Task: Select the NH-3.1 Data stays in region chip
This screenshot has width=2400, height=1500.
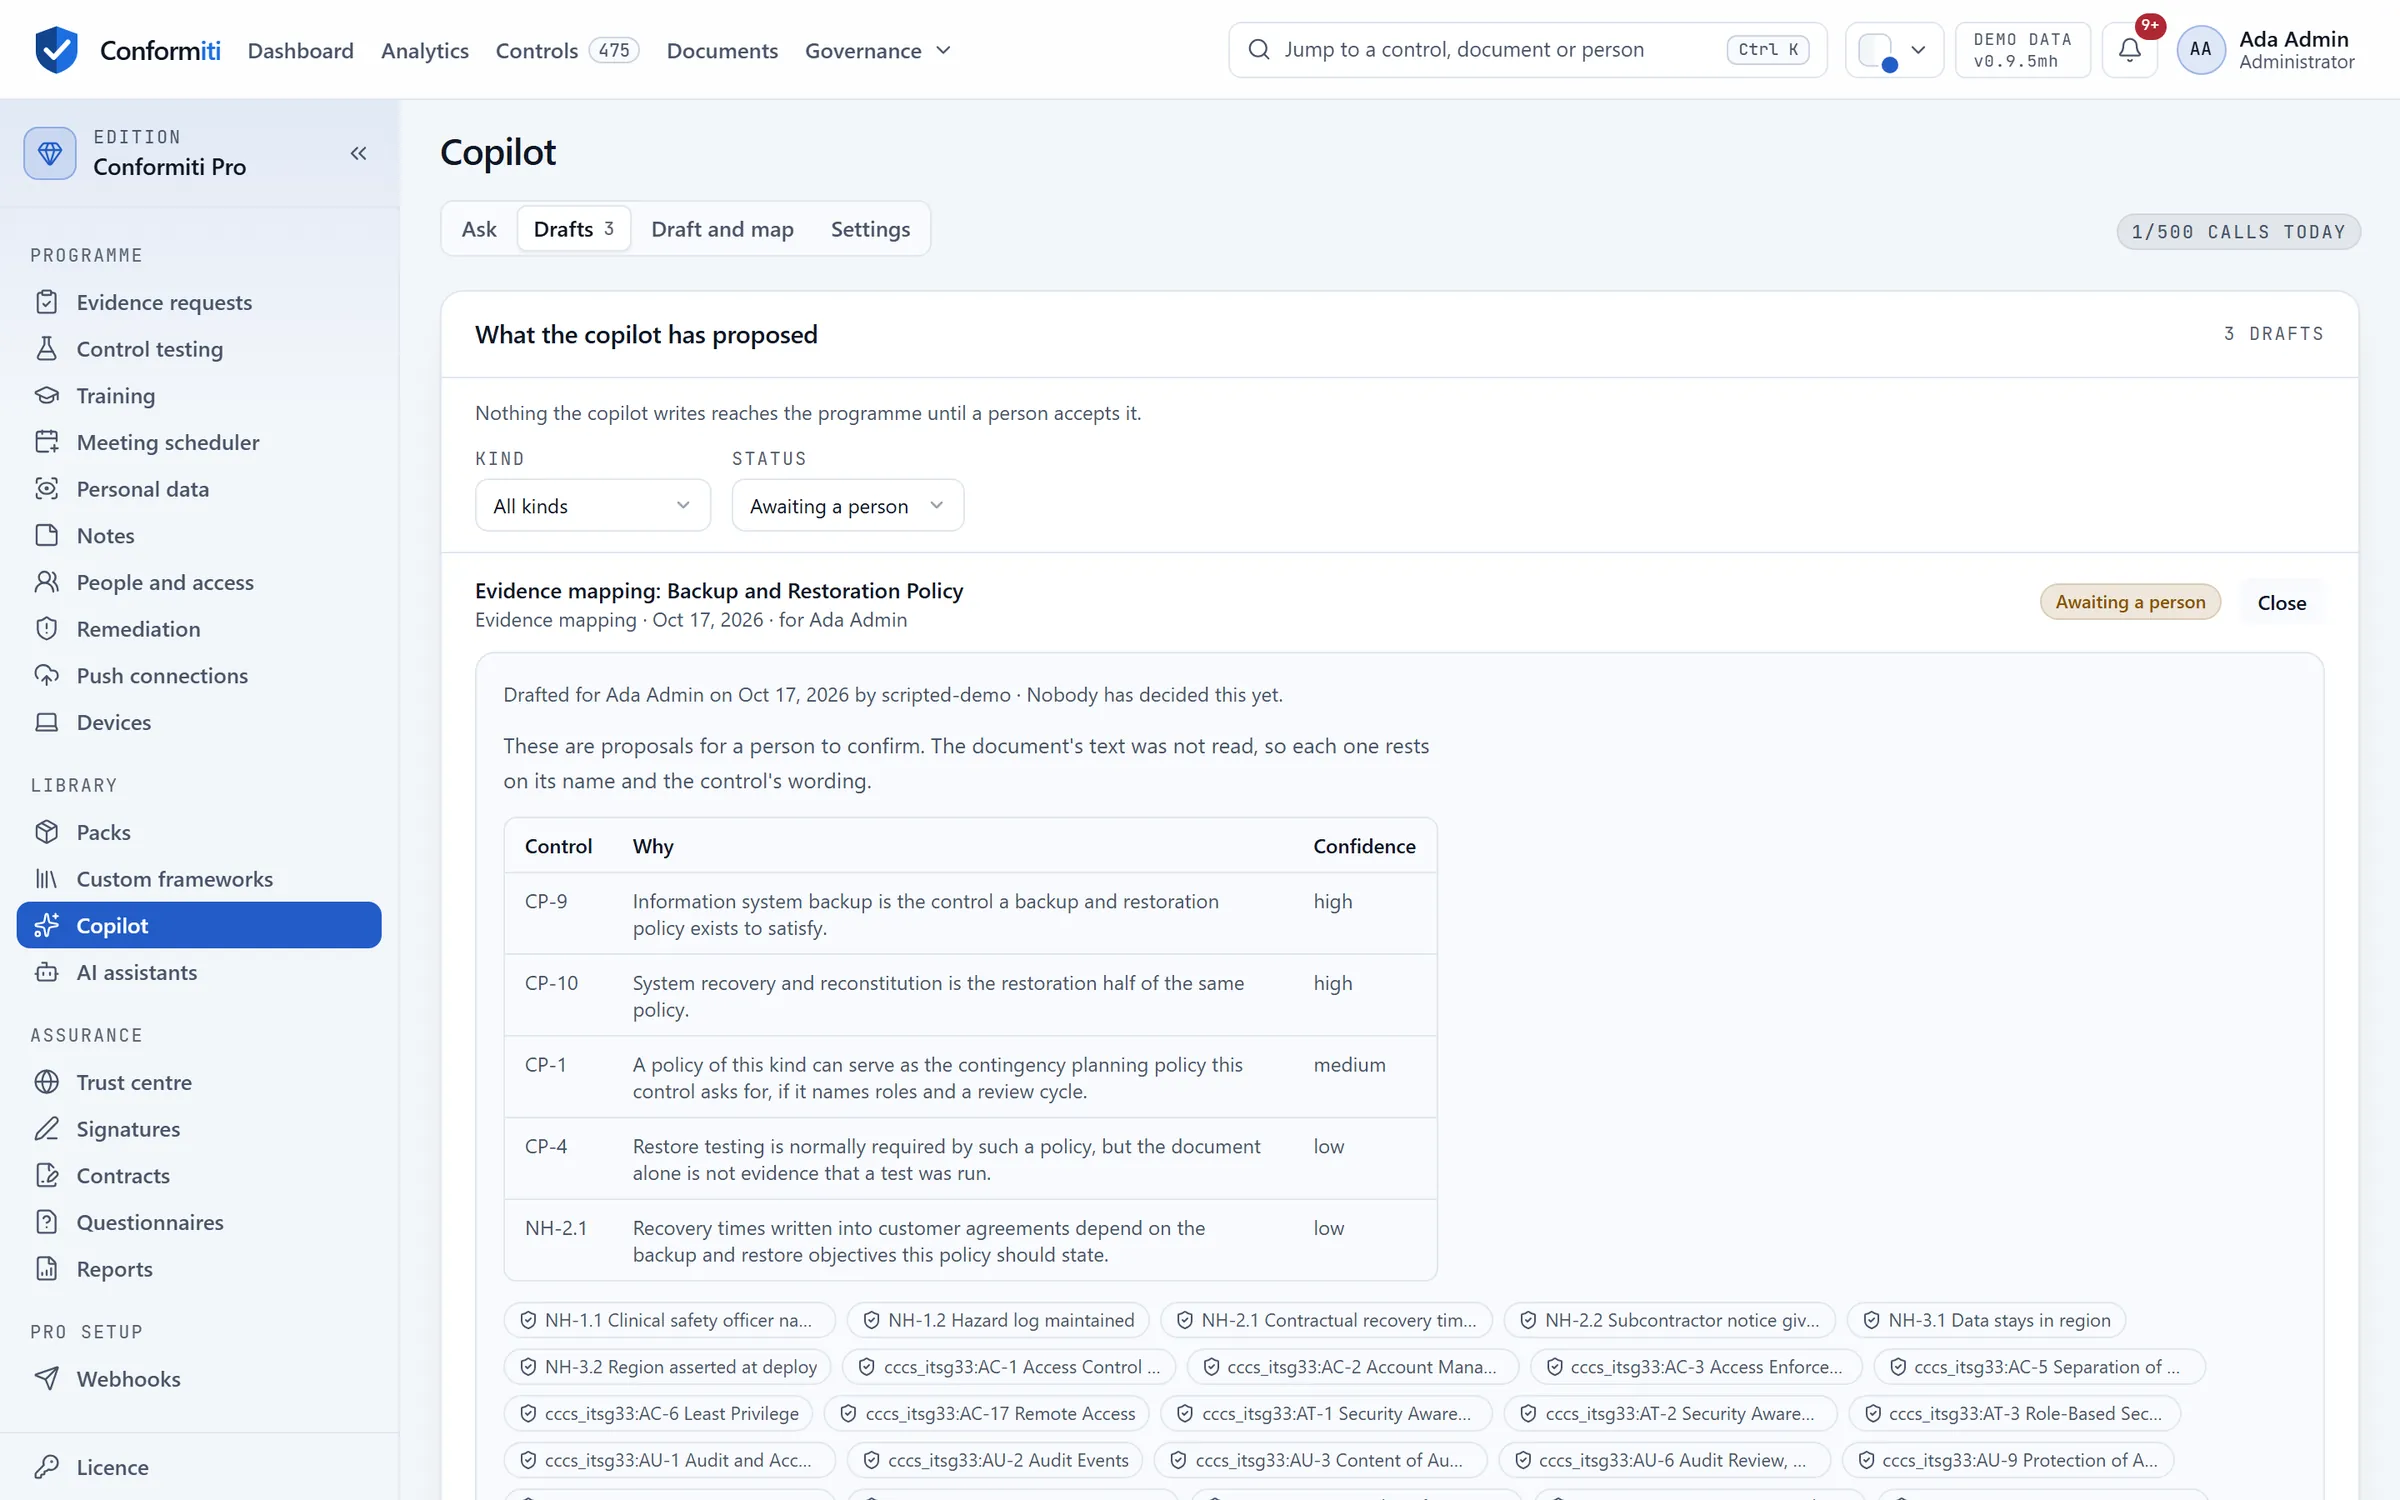Action: [1986, 1320]
